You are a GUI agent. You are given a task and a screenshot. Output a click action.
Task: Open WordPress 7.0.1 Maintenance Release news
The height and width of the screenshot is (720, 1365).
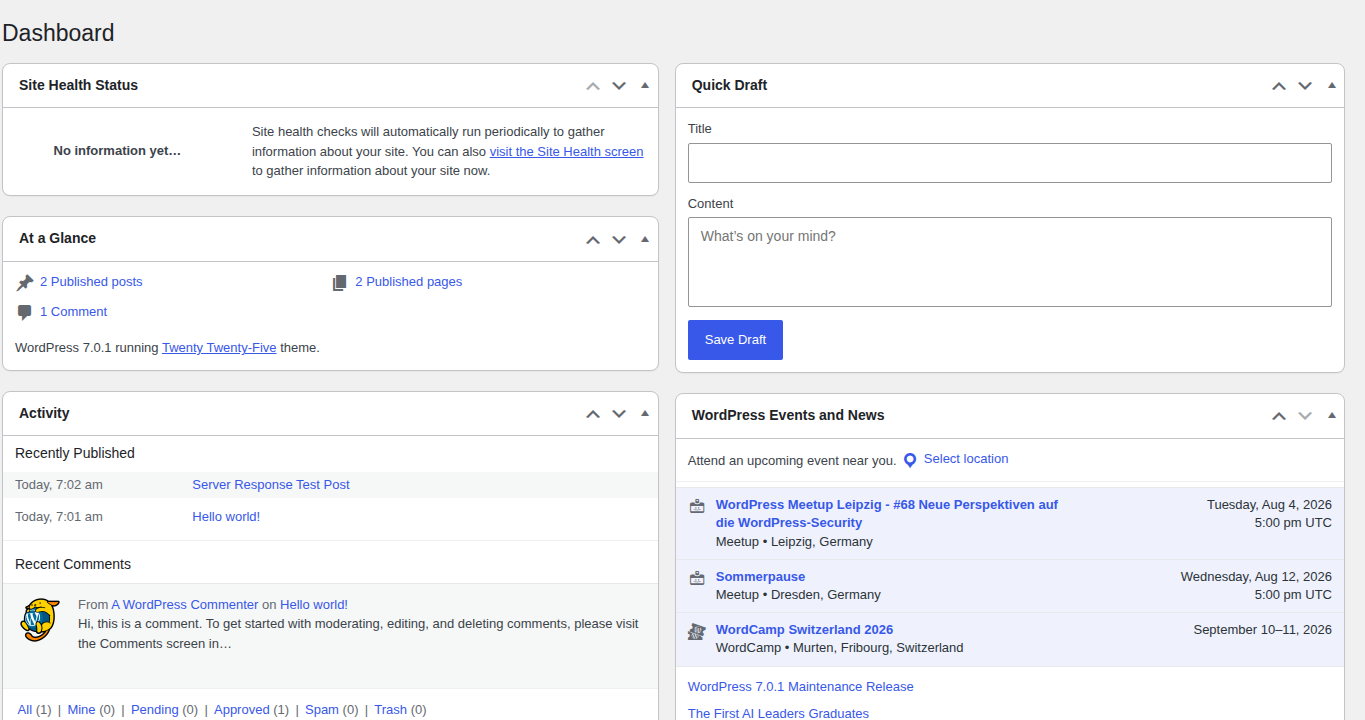point(801,687)
